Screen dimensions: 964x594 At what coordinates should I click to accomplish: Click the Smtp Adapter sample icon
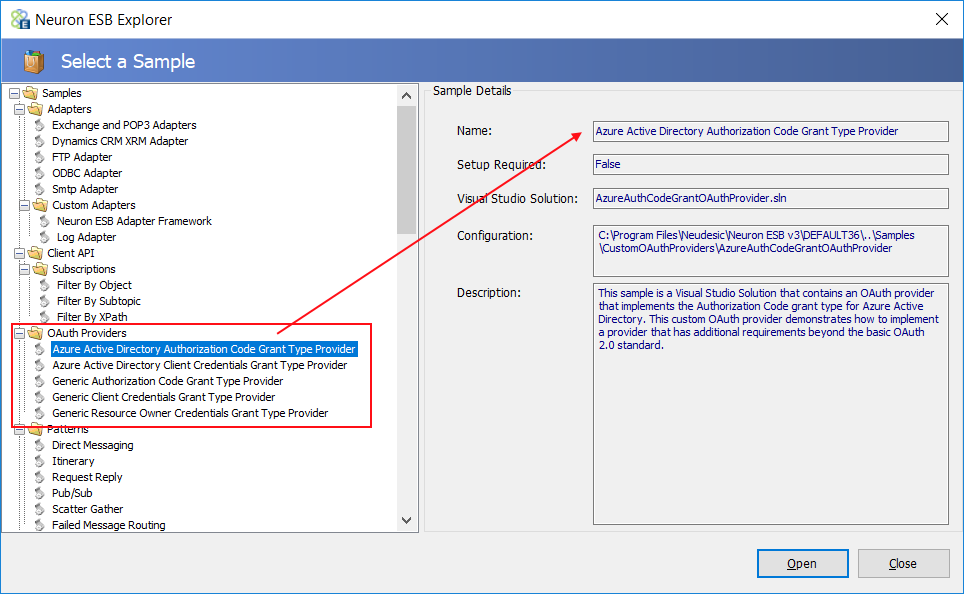point(40,189)
